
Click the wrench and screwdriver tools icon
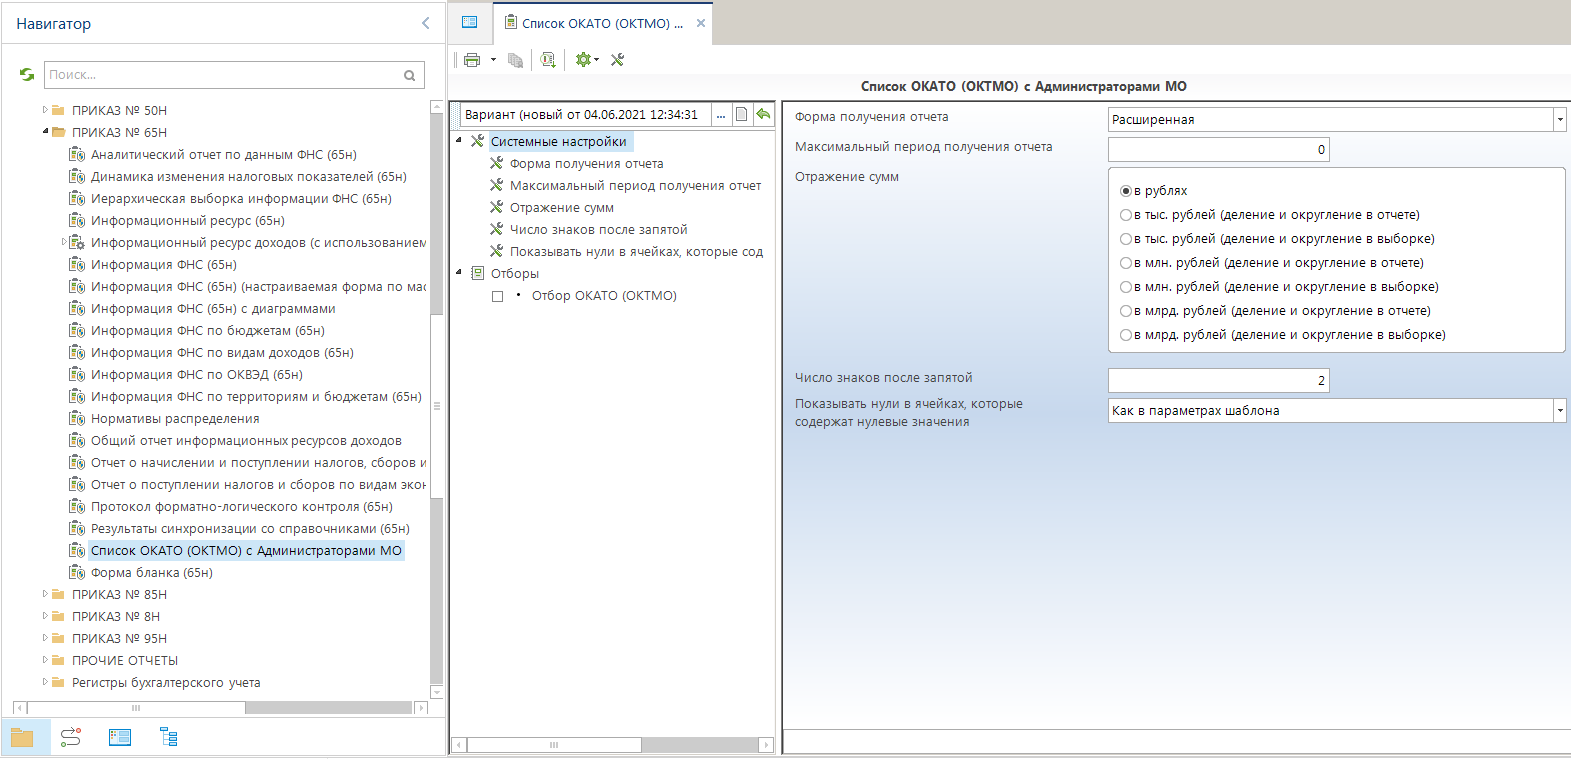coord(617,60)
